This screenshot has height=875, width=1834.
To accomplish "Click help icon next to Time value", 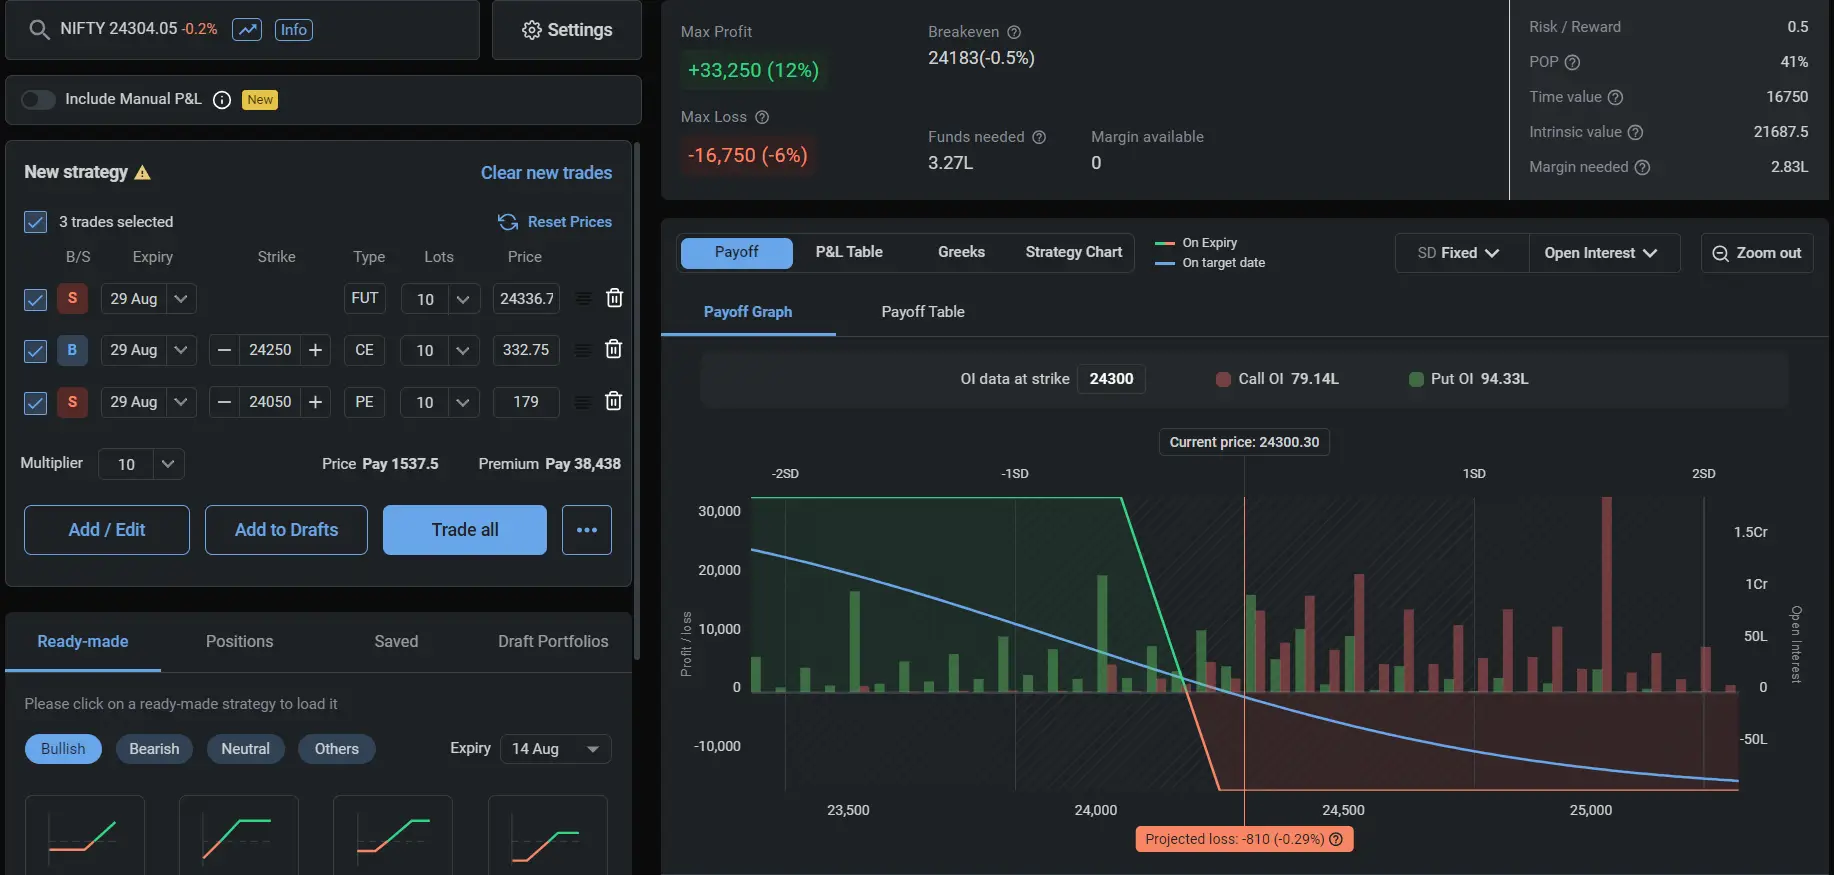I will (x=1615, y=97).
